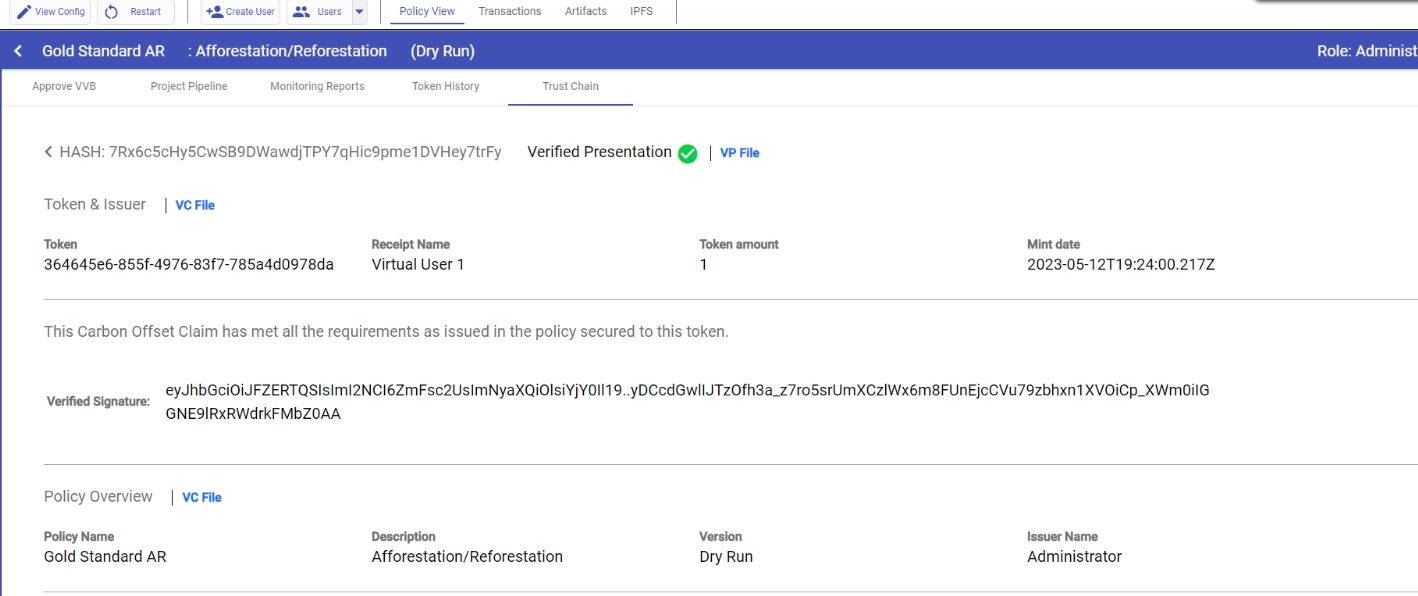Click the Verified Signature text value

pos(687,402)
